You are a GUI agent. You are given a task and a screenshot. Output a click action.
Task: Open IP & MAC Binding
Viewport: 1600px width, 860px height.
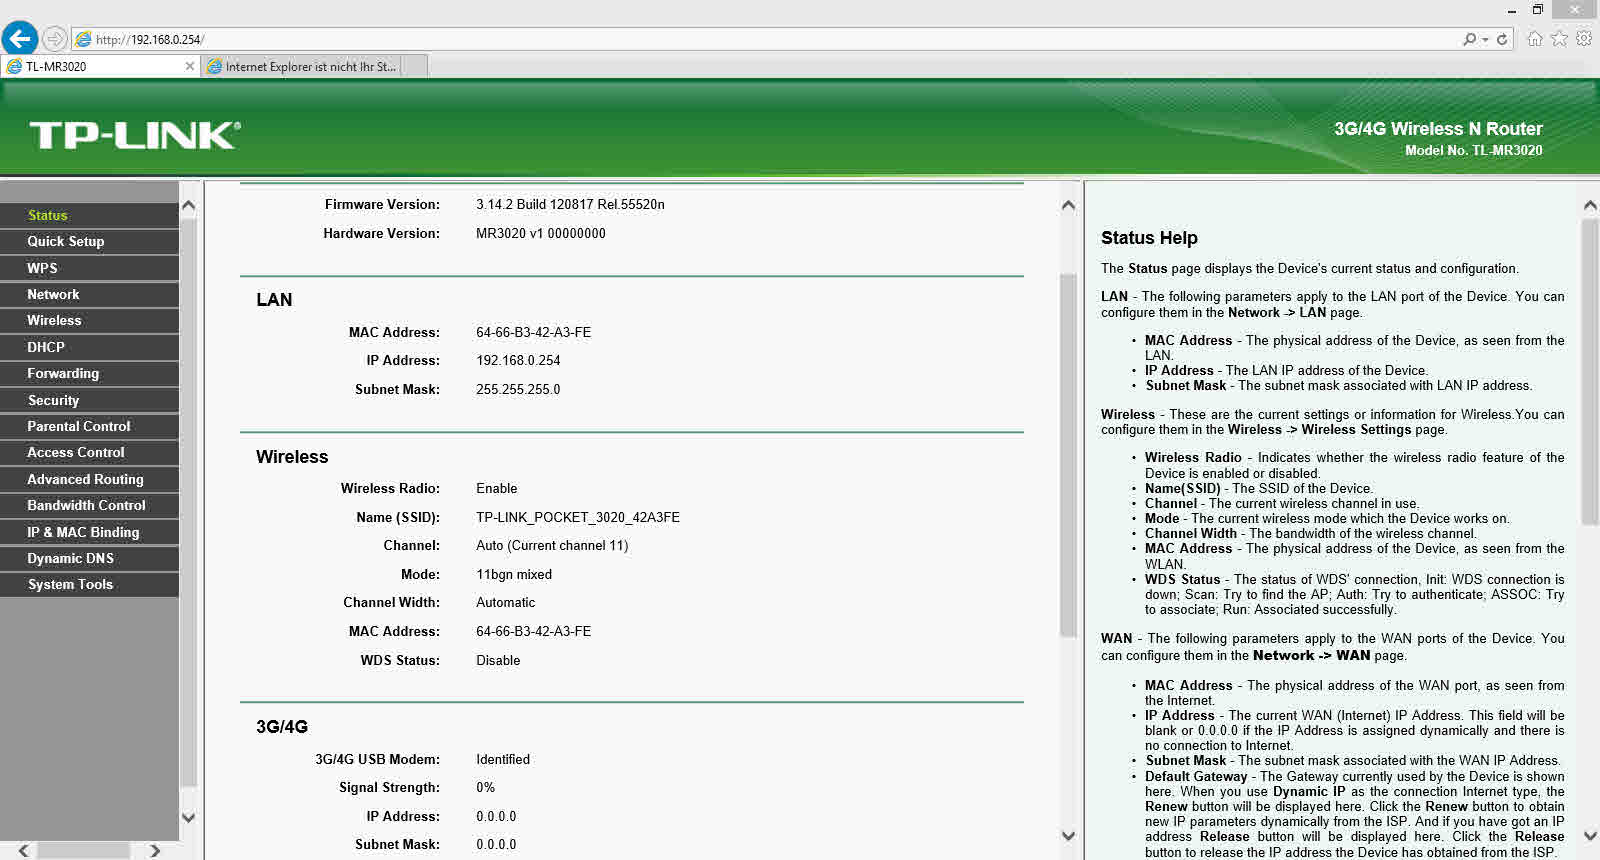click(89, 532)
